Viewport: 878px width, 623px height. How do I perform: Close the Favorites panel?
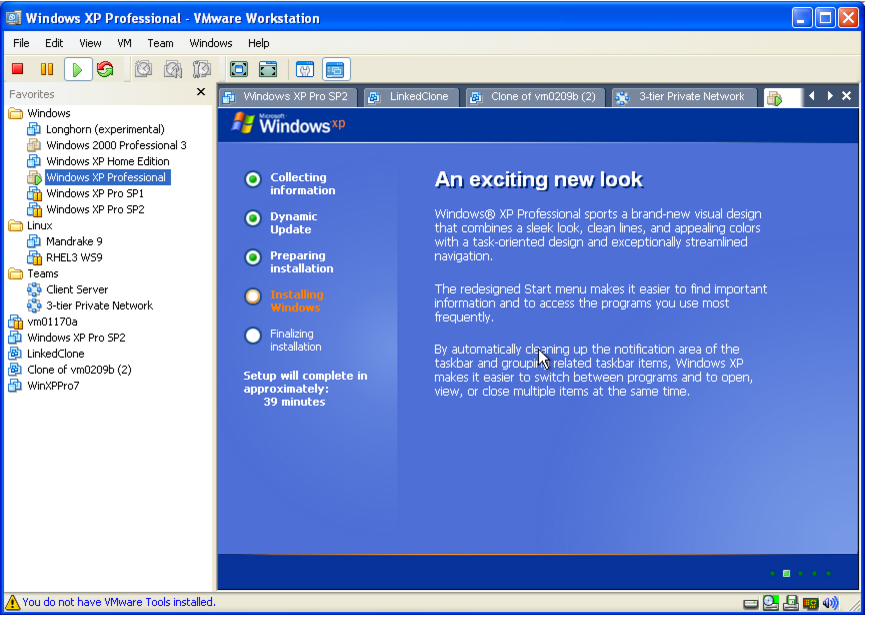(x=201, y=92)
